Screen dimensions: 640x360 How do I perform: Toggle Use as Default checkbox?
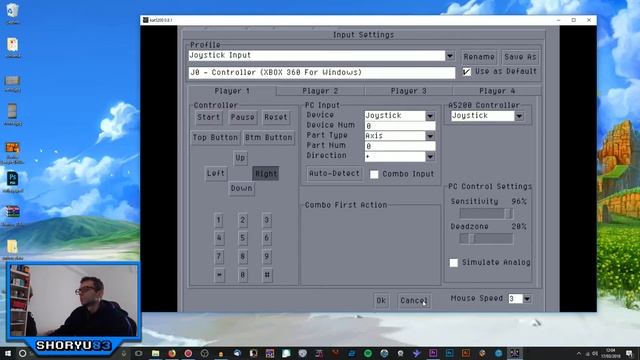pos(467,72)
